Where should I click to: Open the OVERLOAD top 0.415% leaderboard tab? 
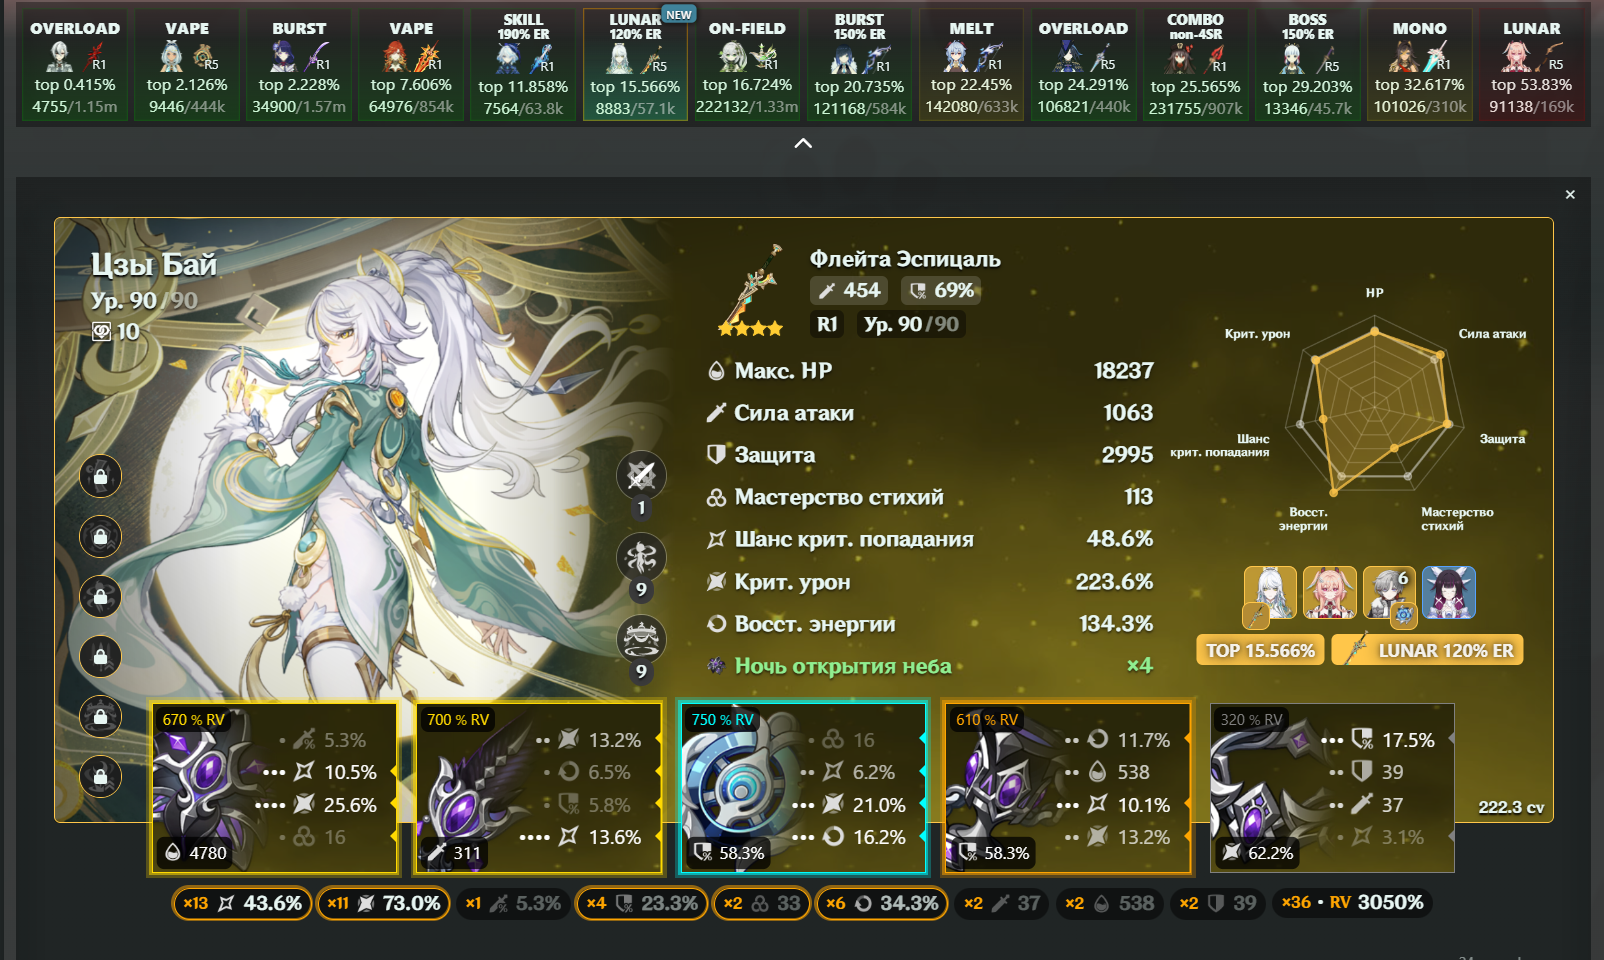click(75, 65)
